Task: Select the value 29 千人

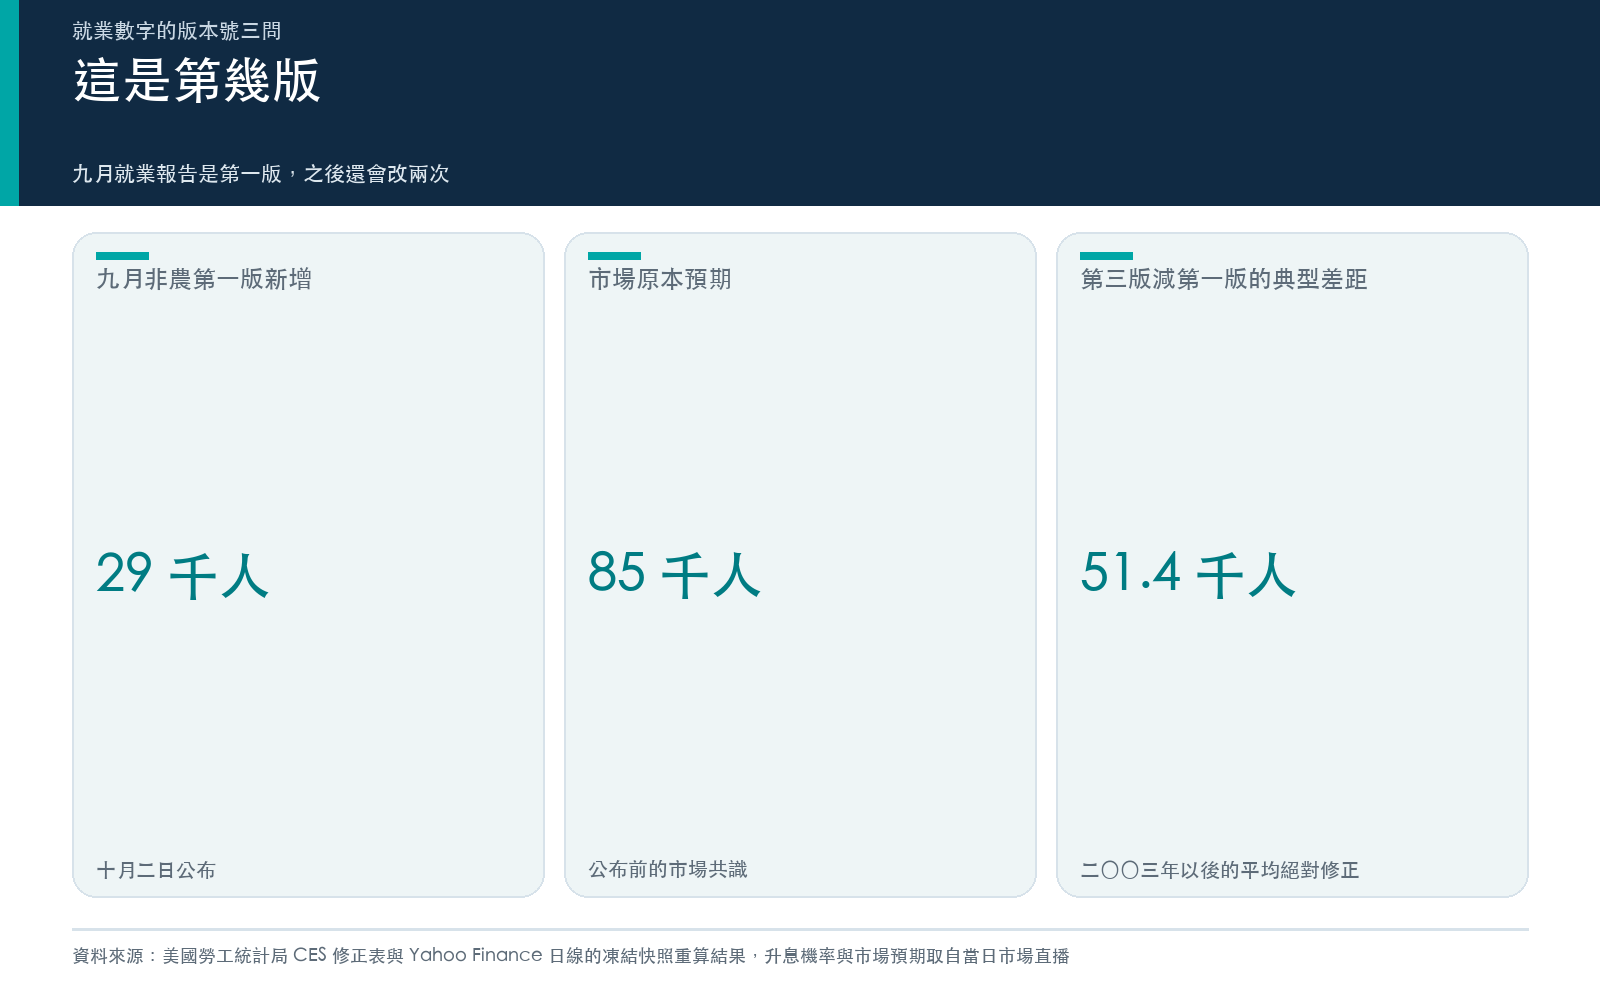Action: [183, 574]
